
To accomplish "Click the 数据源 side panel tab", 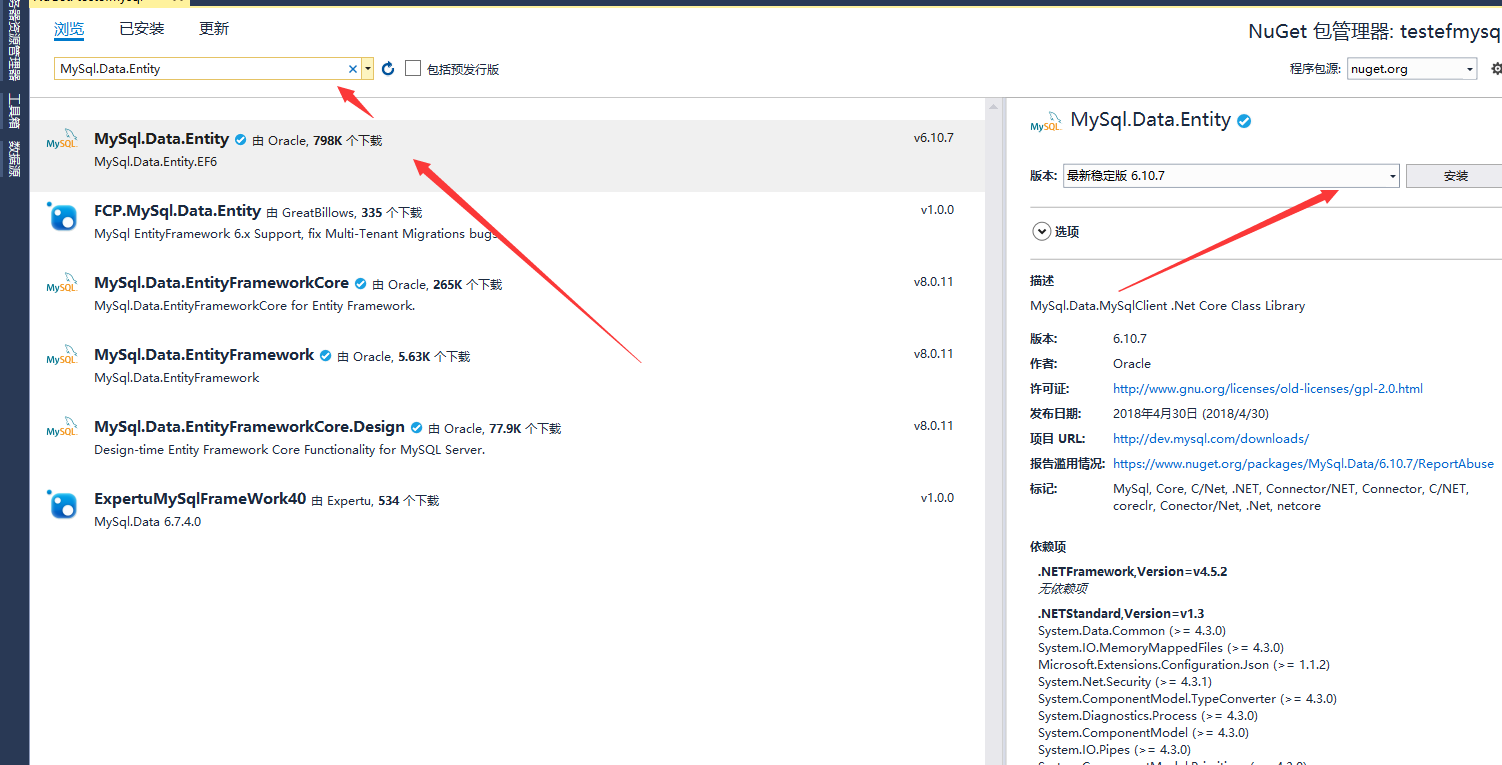I will [14, 158].
